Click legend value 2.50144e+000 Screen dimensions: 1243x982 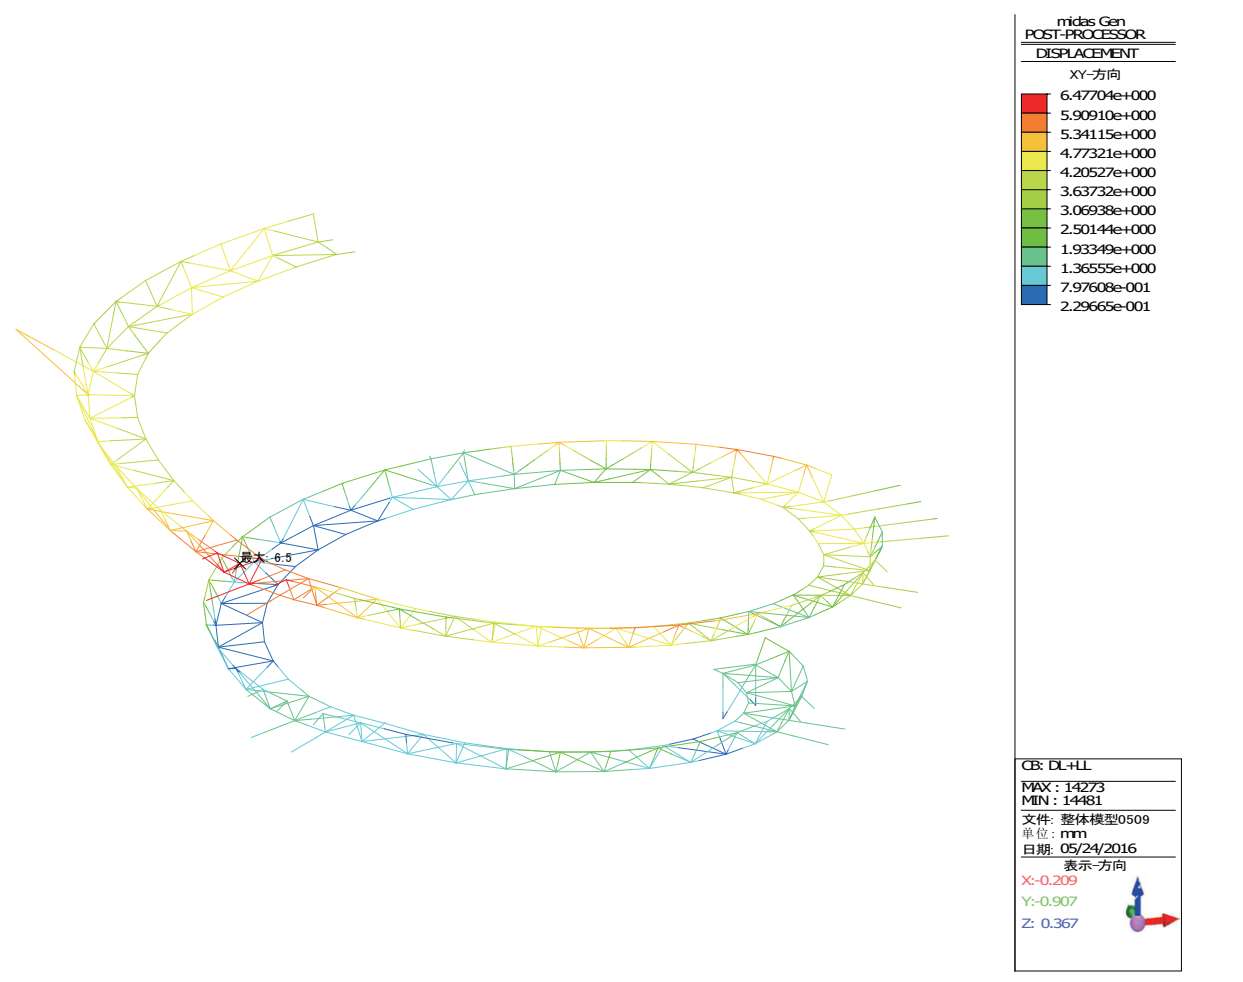1107,229
